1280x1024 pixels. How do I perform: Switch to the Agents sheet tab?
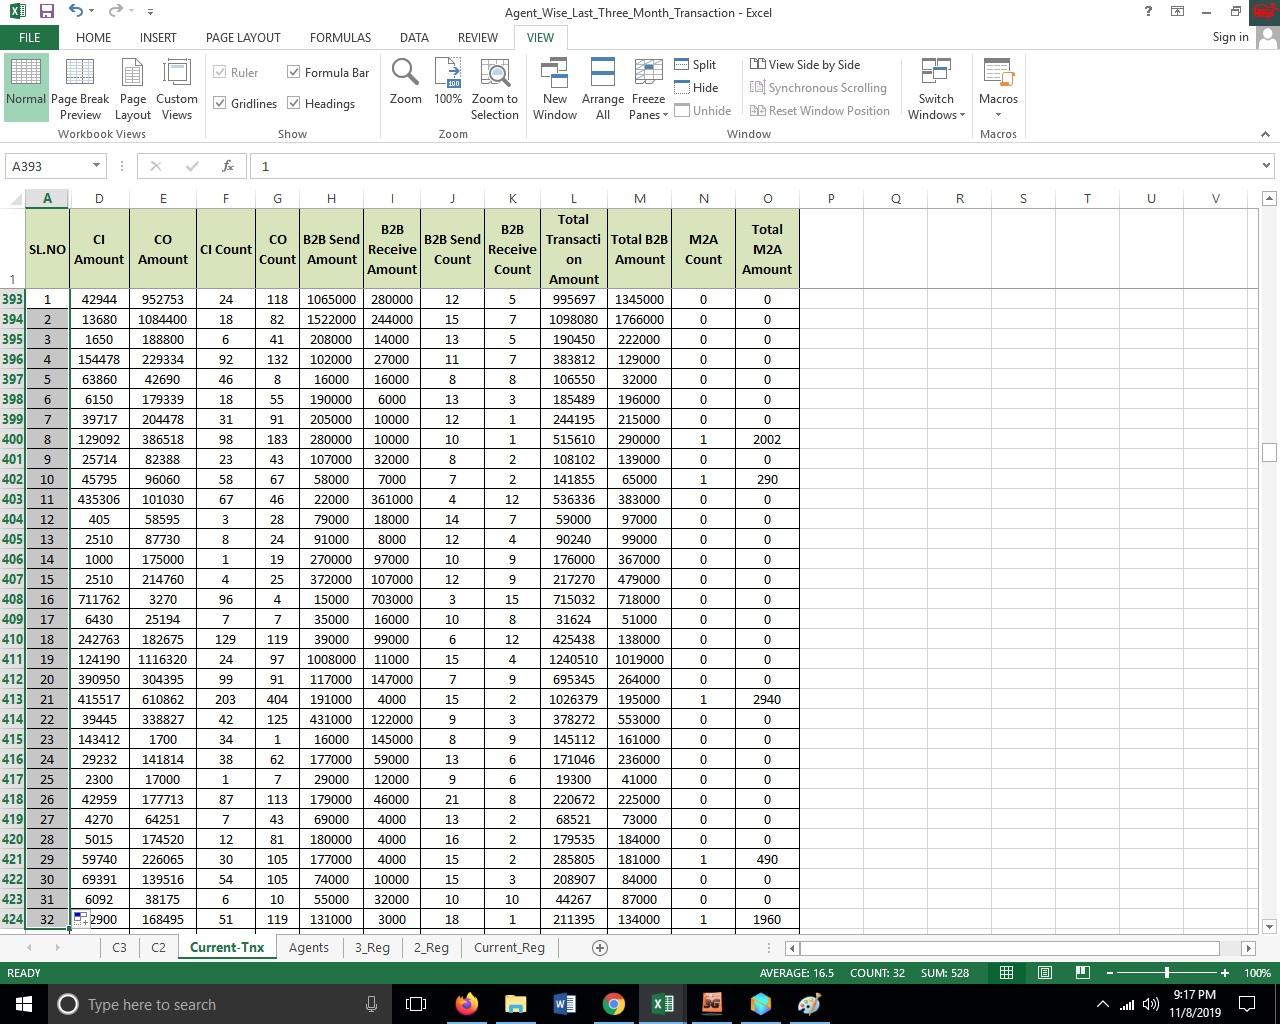click(308, 947)
